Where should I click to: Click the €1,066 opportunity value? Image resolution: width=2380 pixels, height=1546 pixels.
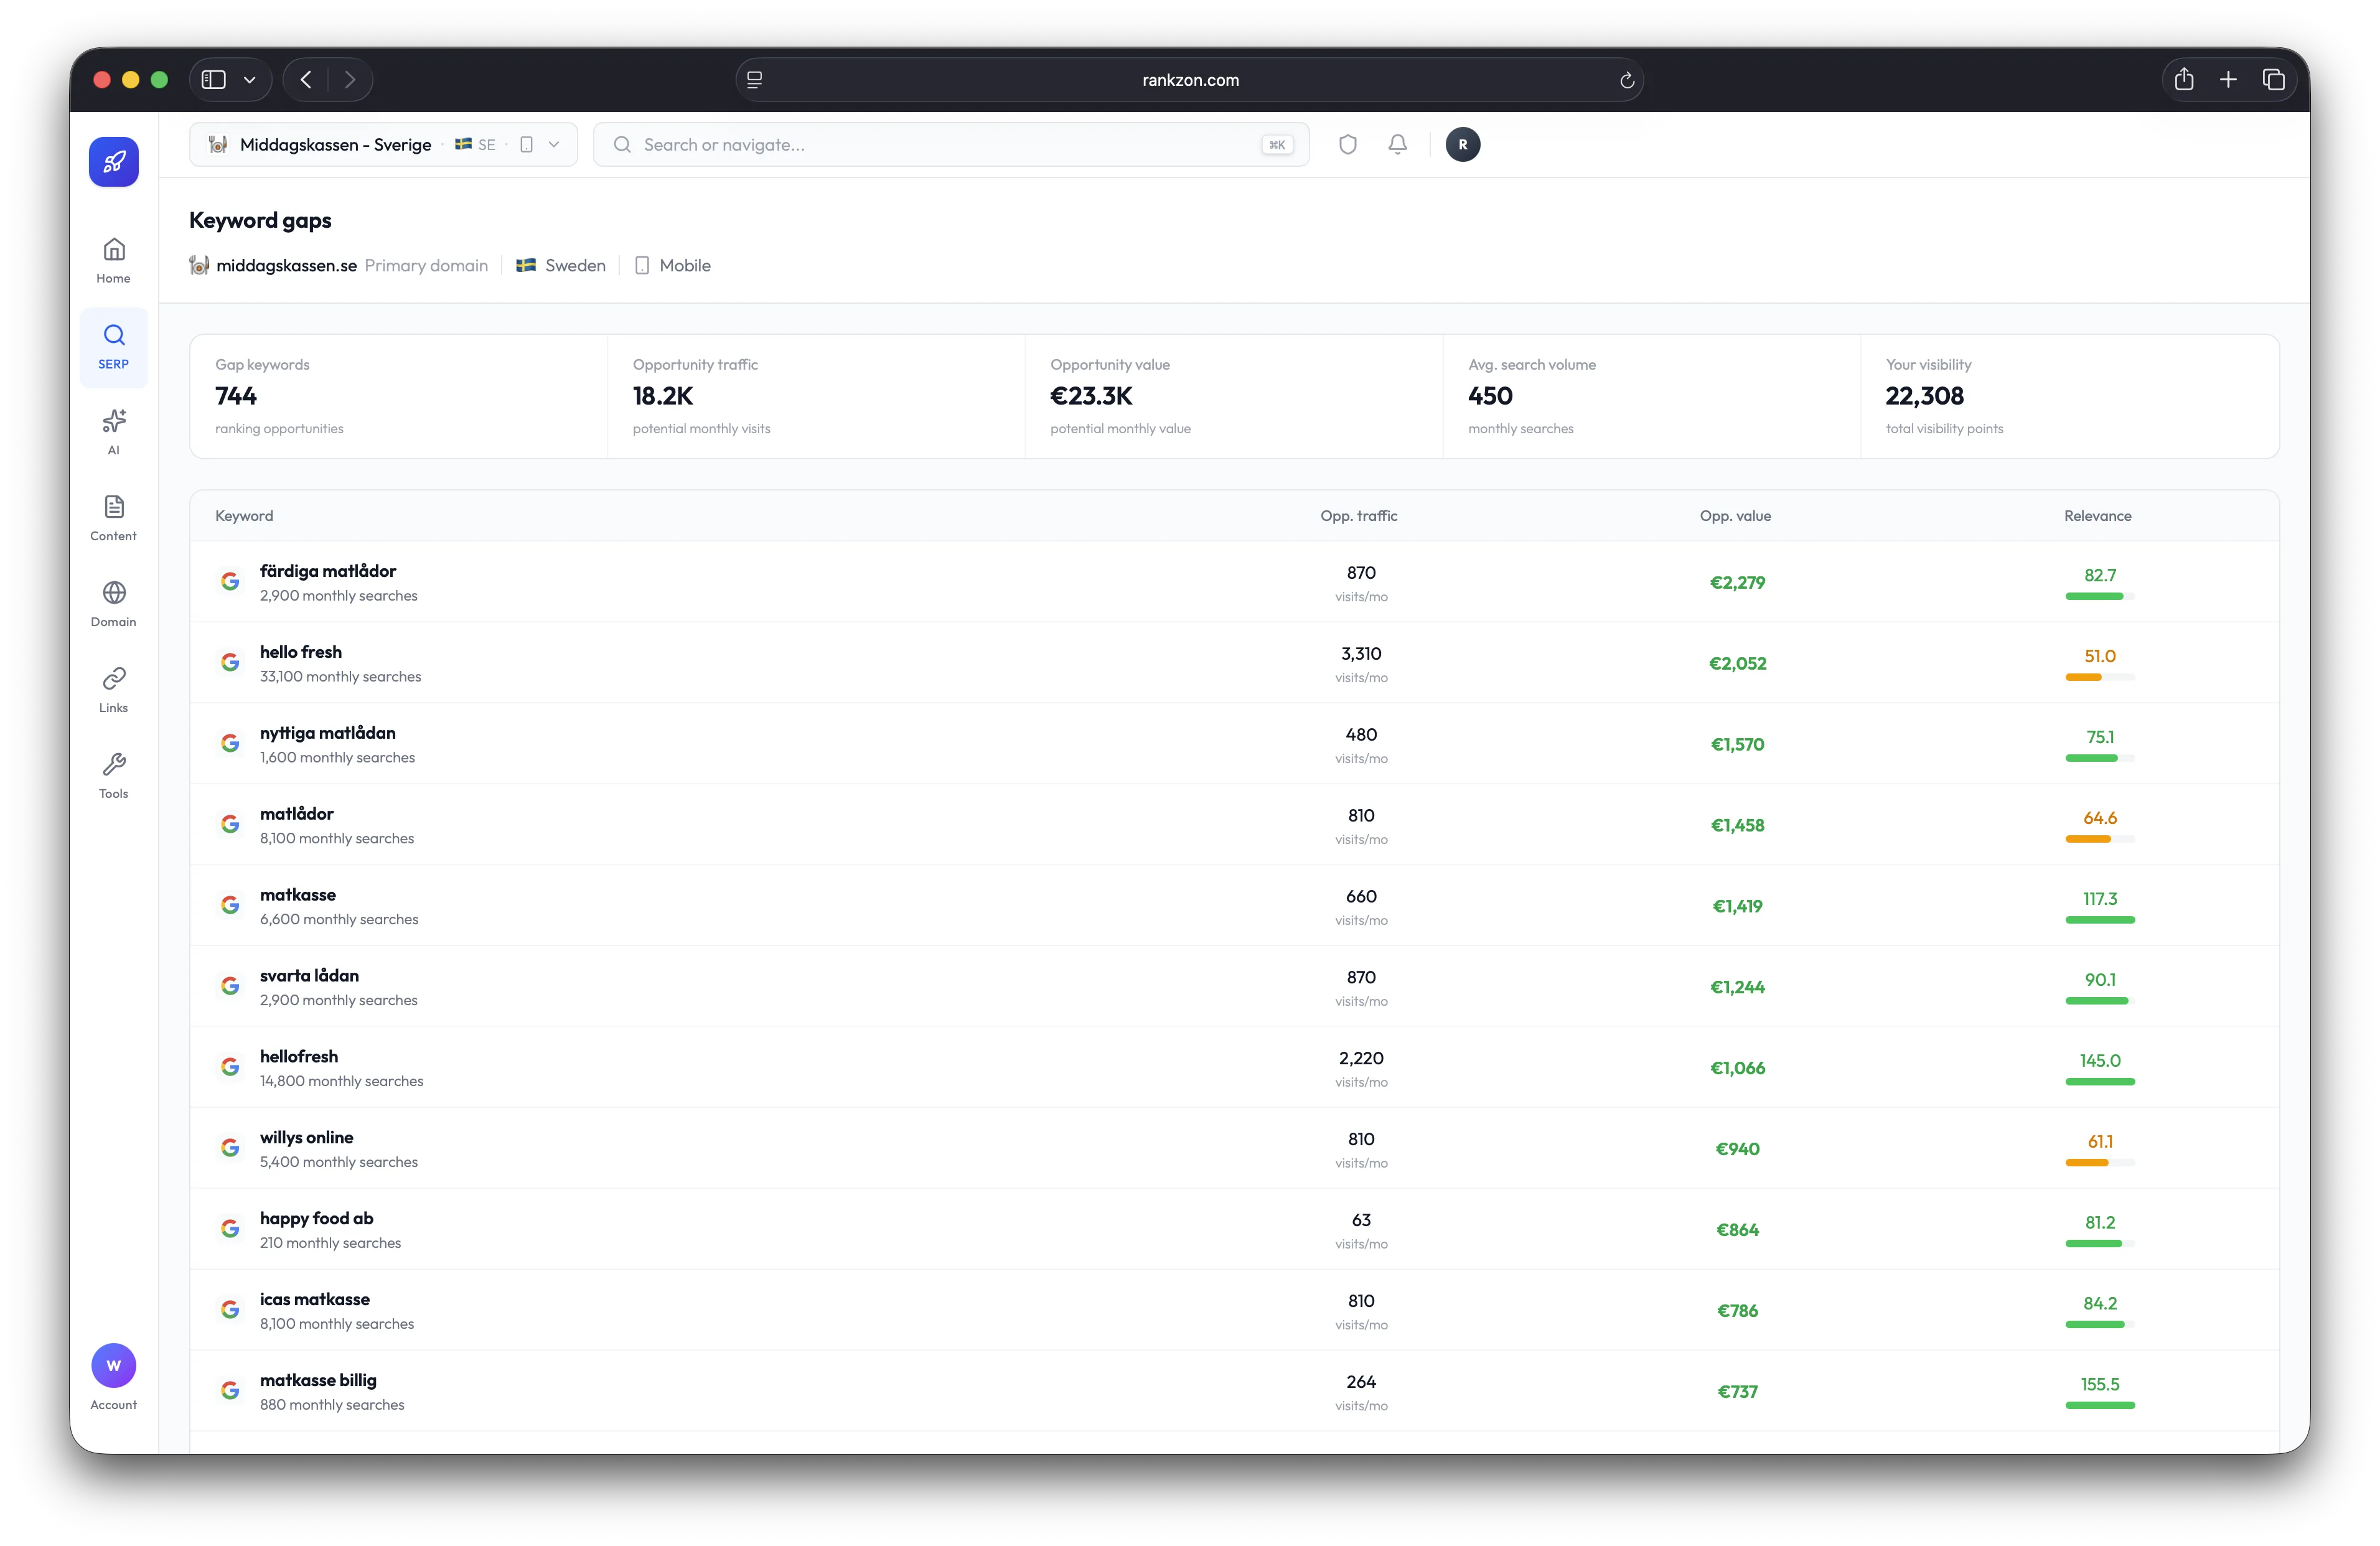[x=1737, y=1068]
